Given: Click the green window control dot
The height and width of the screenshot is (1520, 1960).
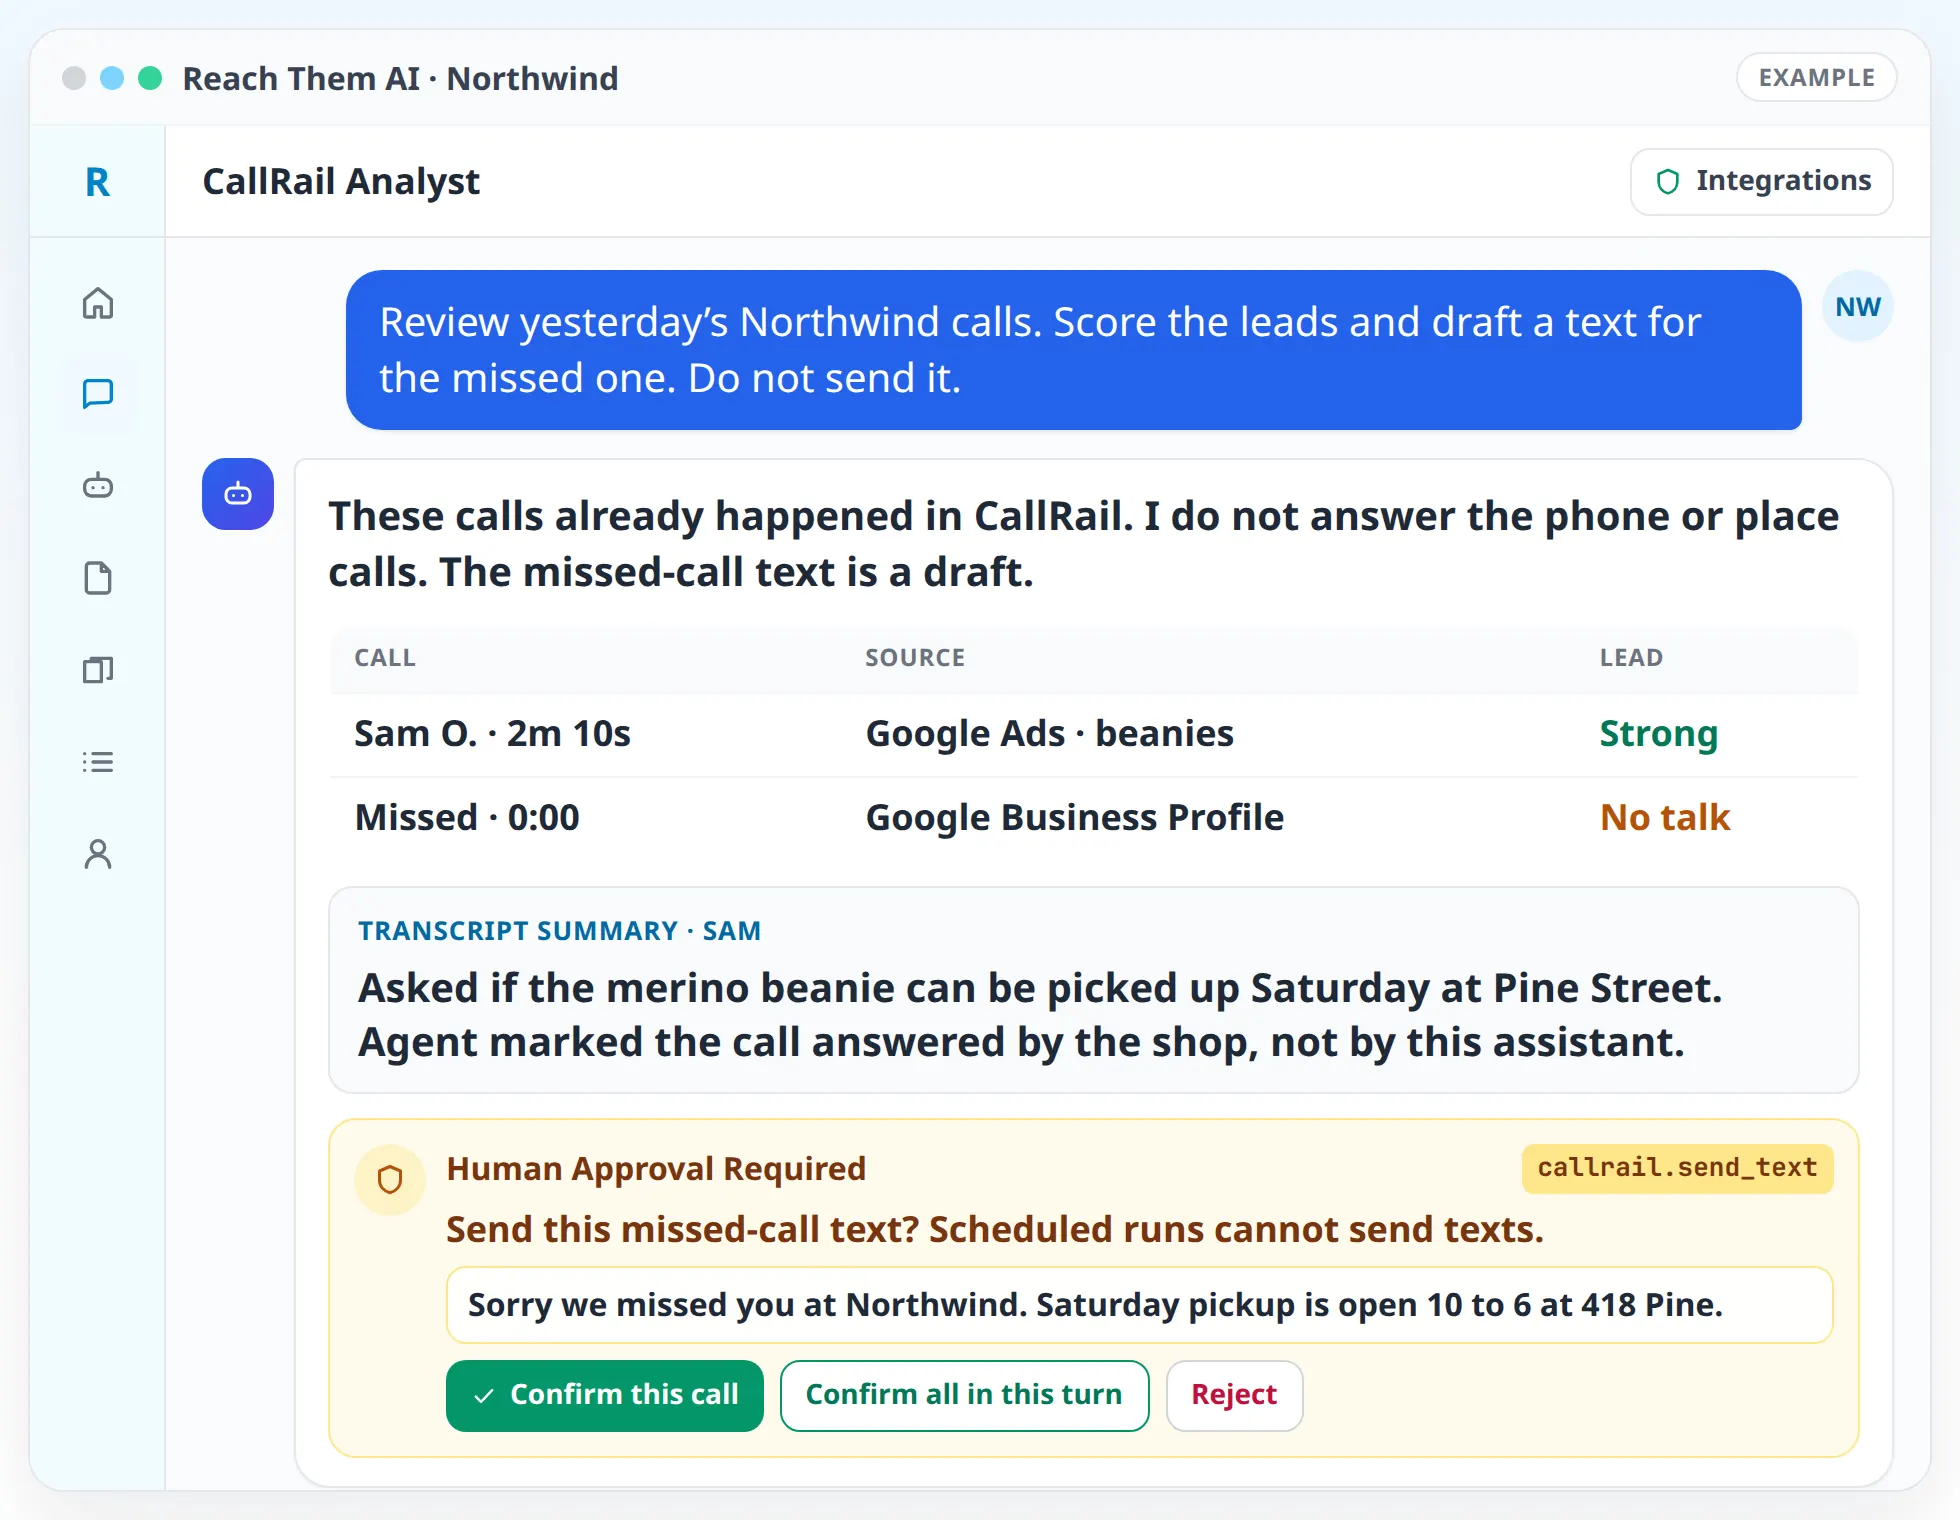Looking at the screenshot, I should coord(150,78).
